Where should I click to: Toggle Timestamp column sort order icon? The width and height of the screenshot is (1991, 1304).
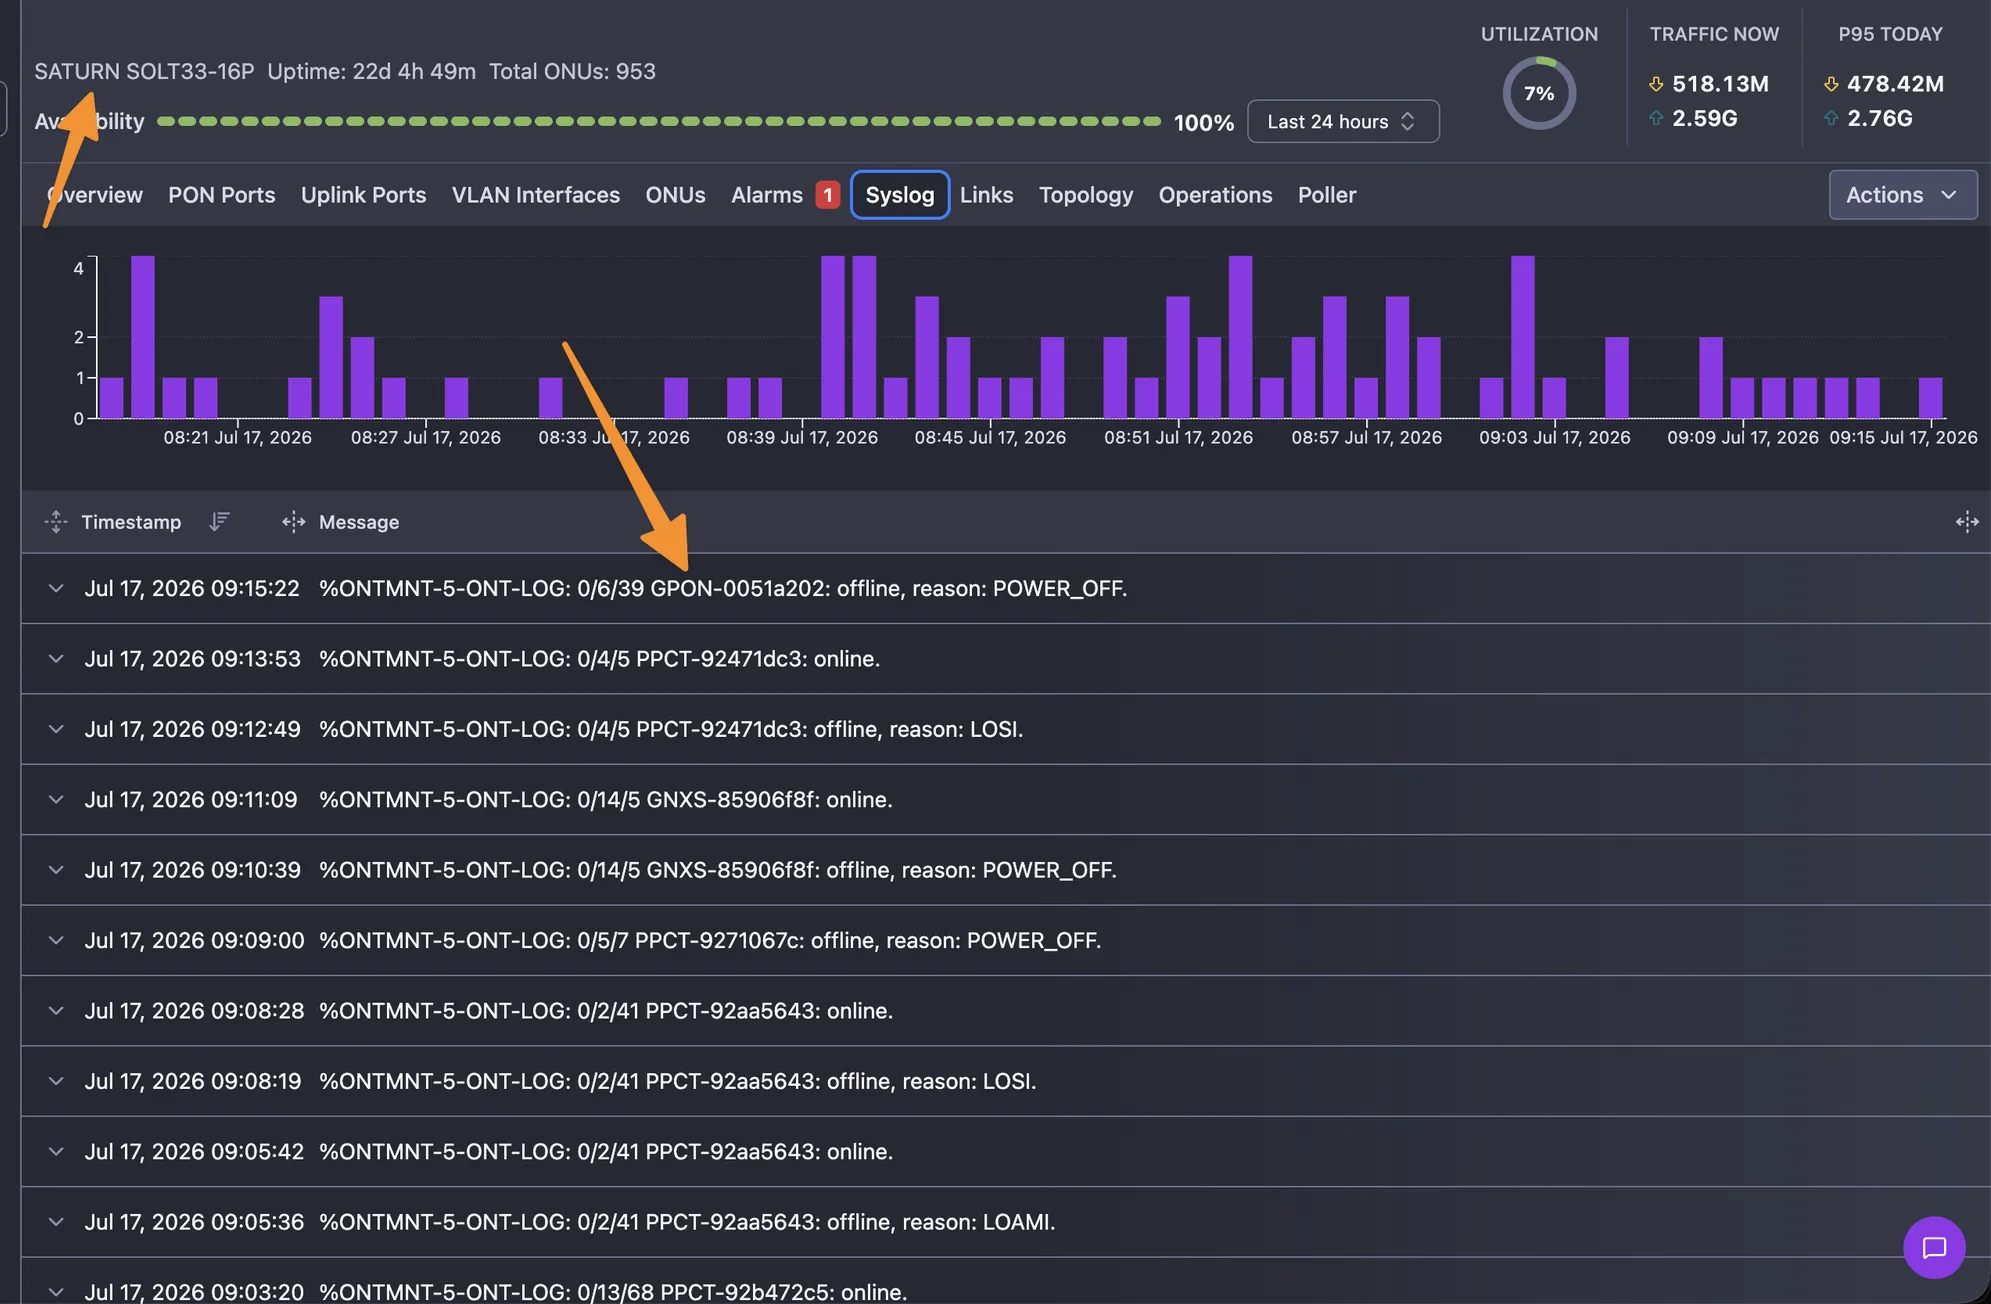pos(219,521)
